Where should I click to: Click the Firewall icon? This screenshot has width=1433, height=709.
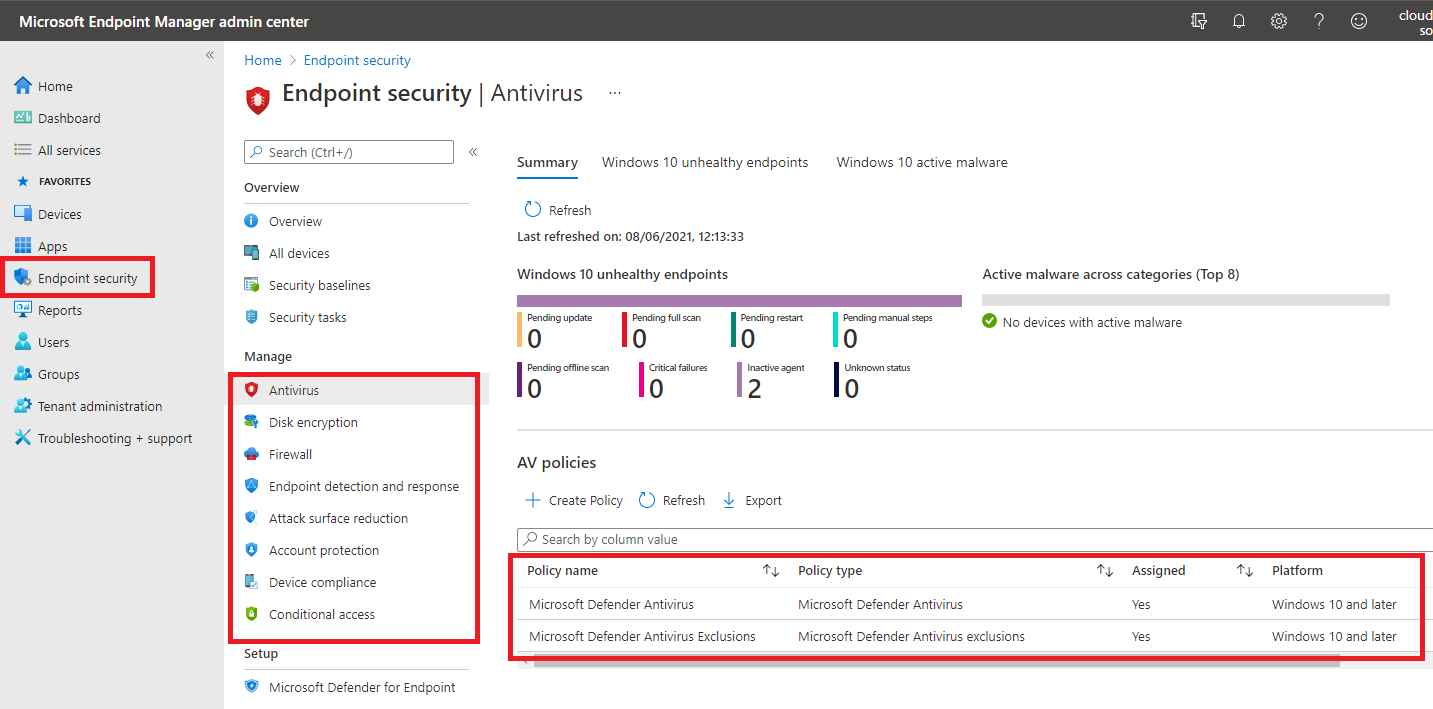pos(252,454)
